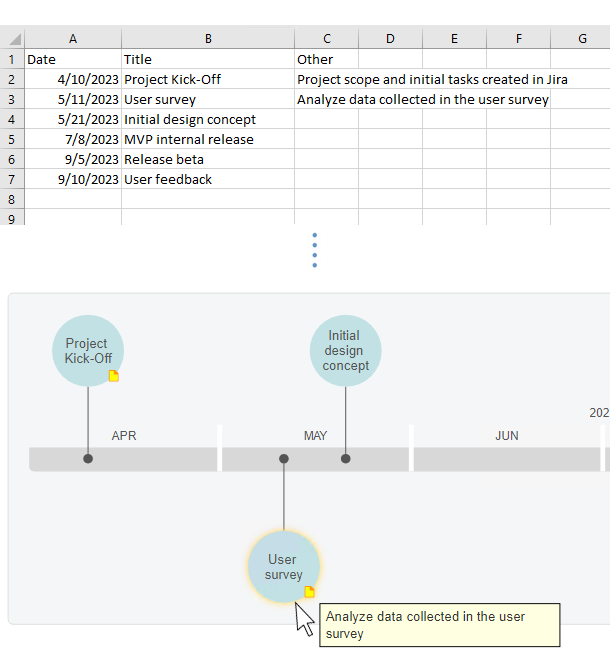
Task: Click the Project scope description cell in row 2
Action: (x=326, y=79)
